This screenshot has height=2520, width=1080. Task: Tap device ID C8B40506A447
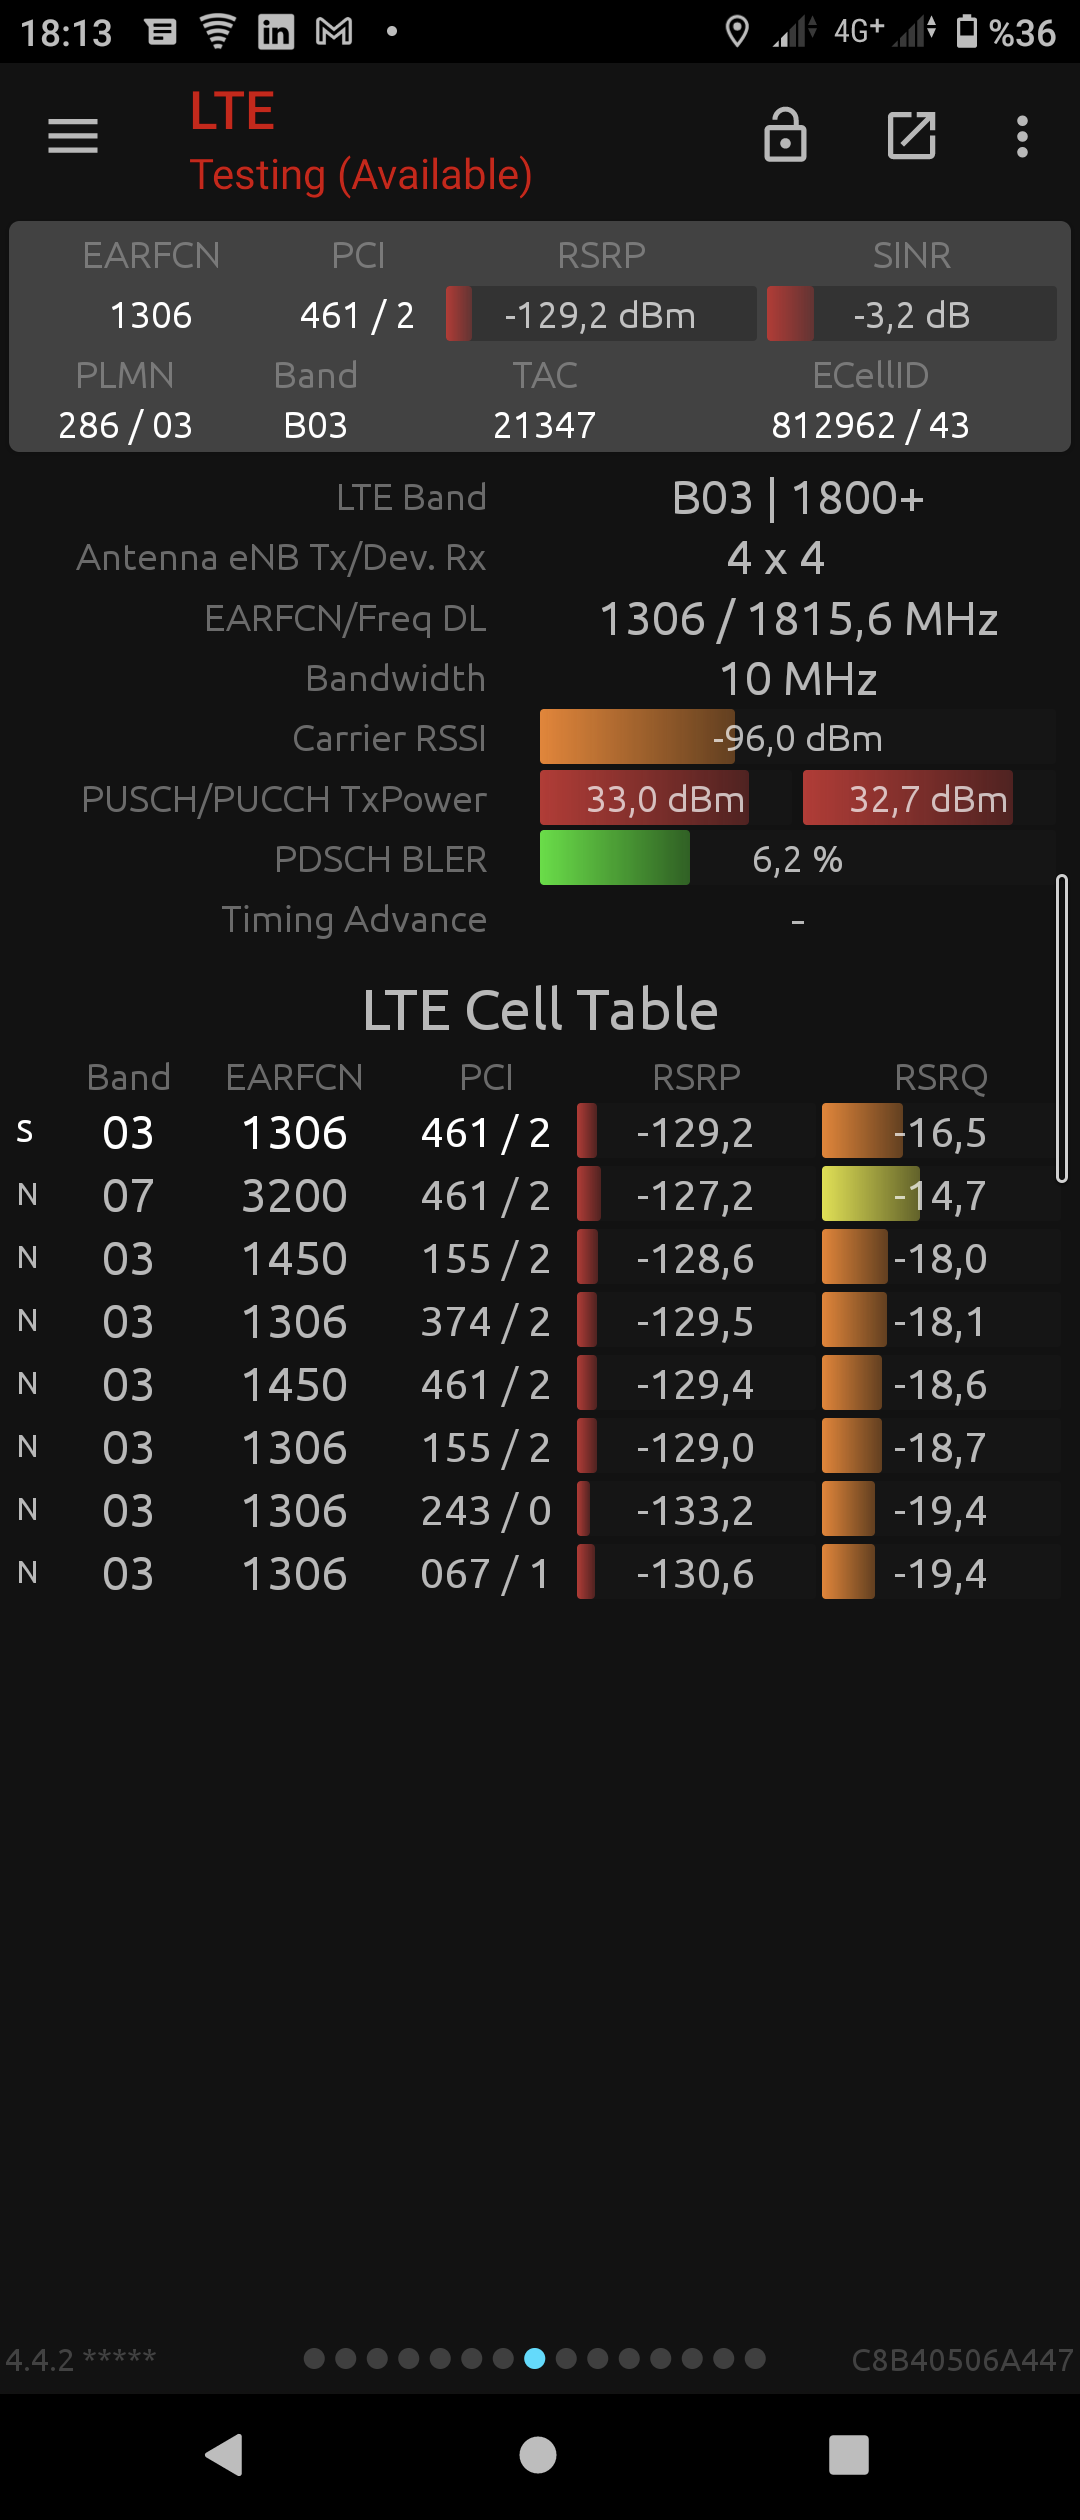[x=962, y=2360]
